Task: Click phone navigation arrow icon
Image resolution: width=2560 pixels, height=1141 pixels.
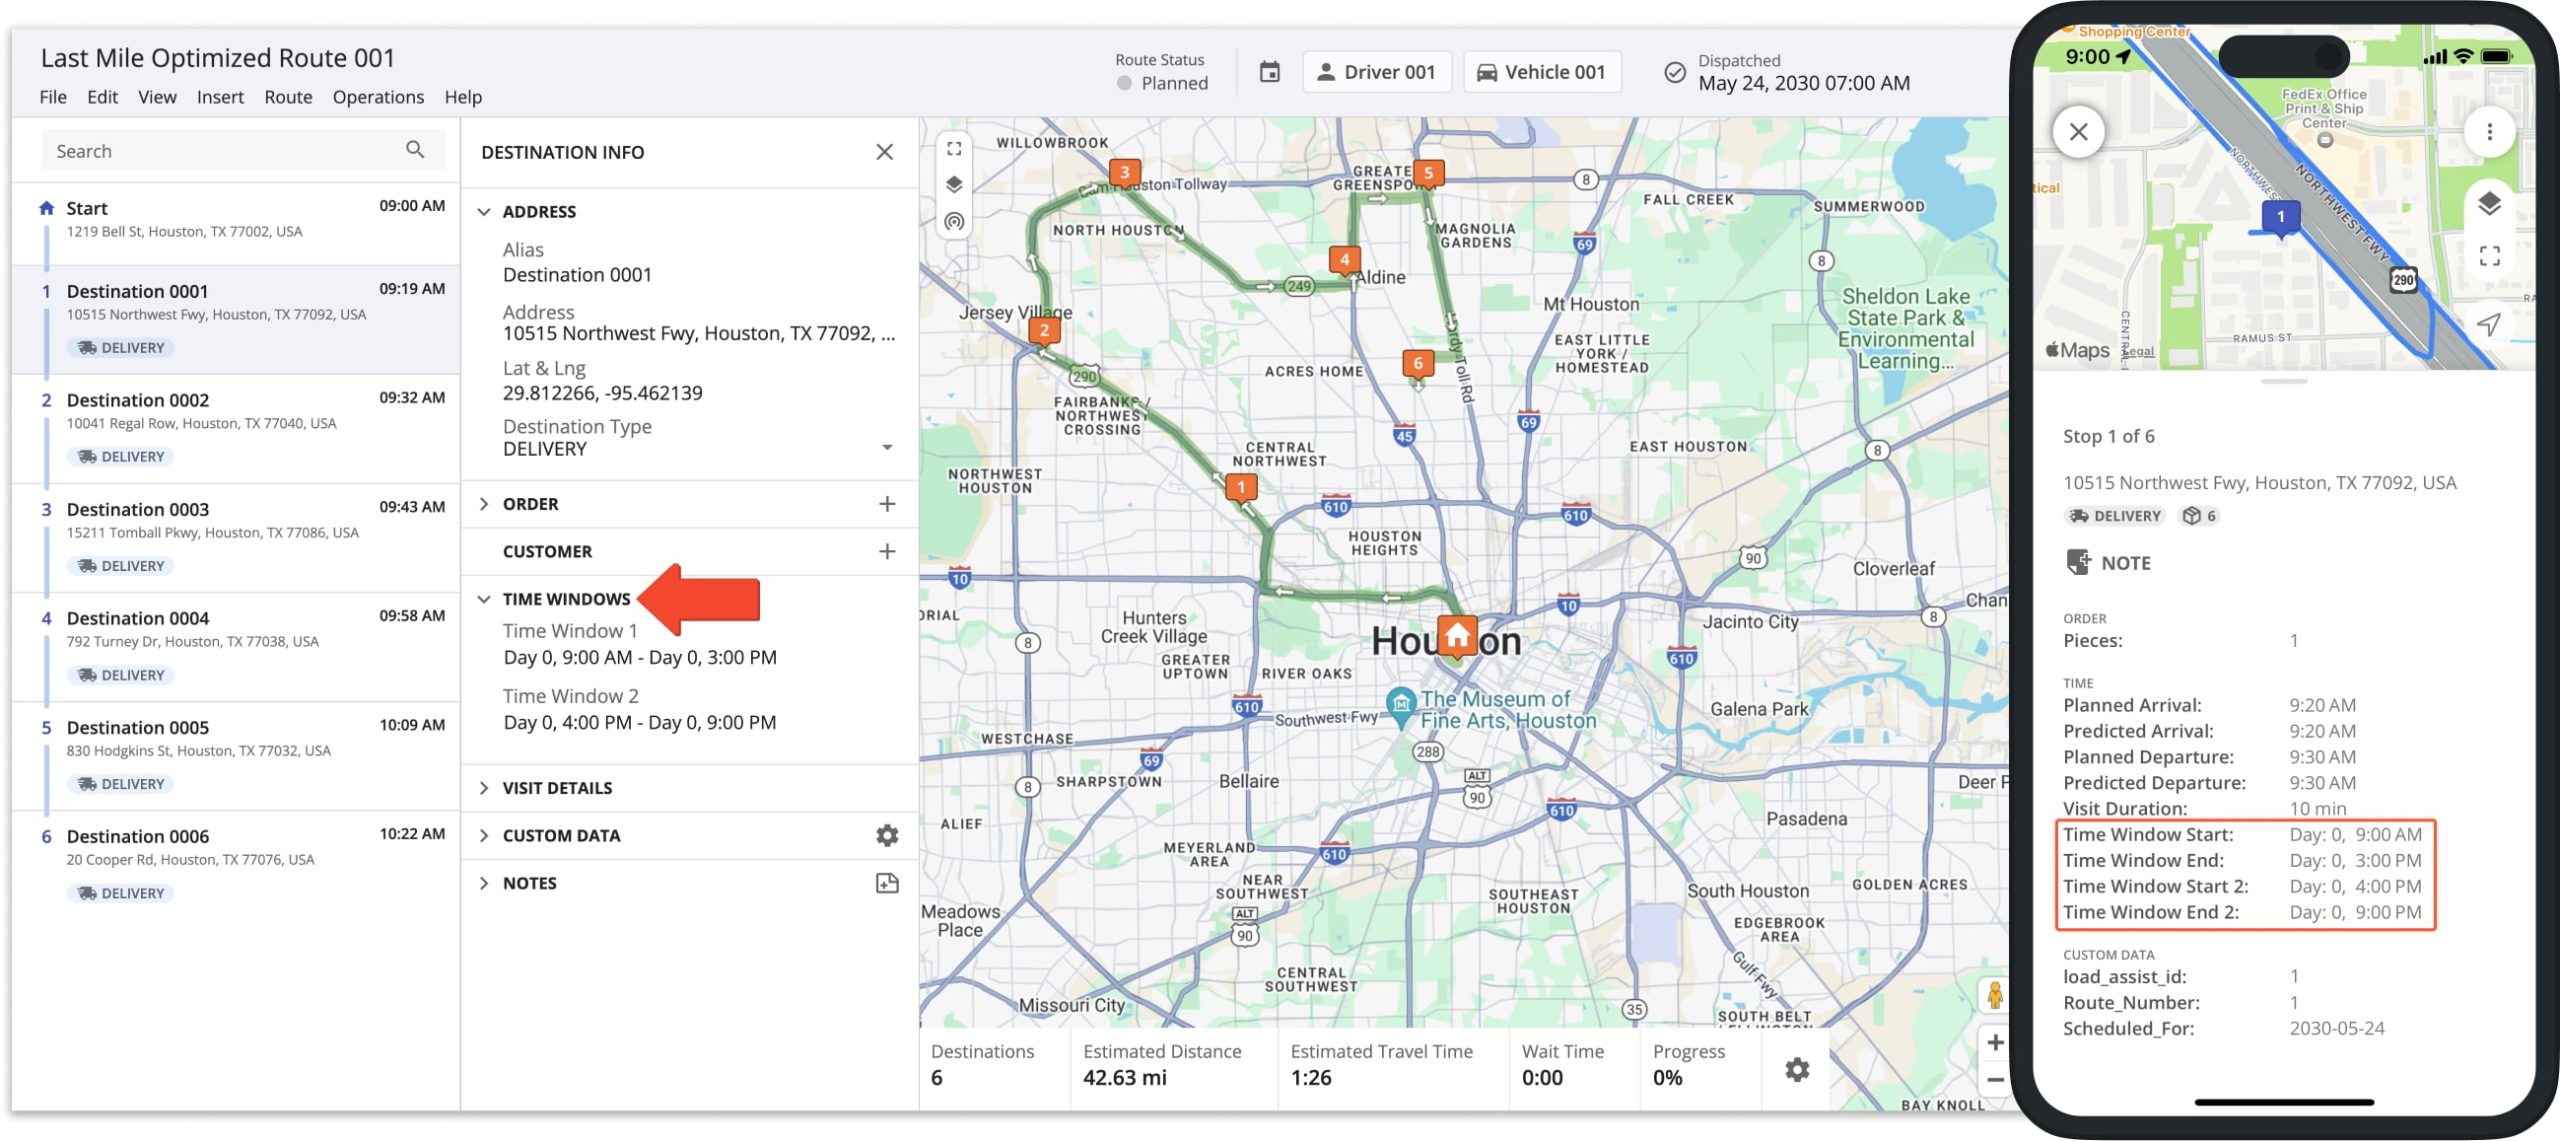Action: (2489, 323)
